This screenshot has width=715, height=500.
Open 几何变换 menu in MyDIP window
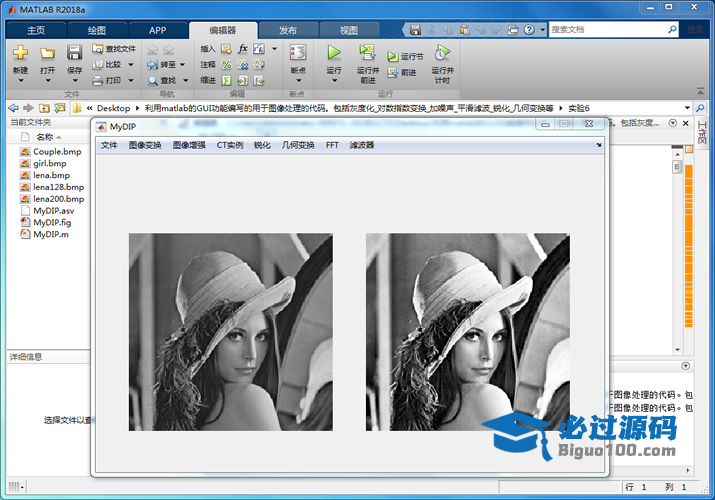pos(298,145)
